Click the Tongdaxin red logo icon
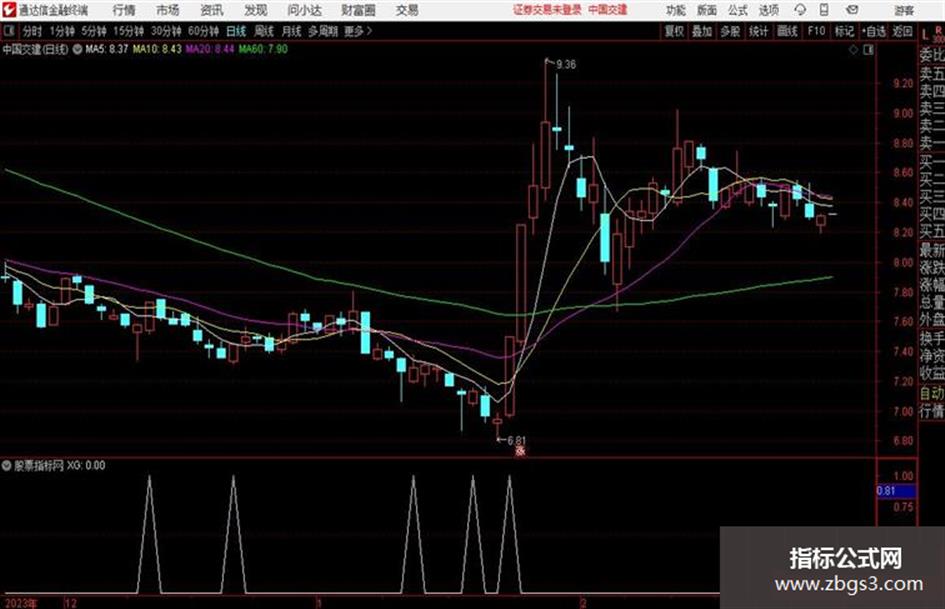This screenshot has height=609, width=945. pyautogui.click(x=8, y=10)
